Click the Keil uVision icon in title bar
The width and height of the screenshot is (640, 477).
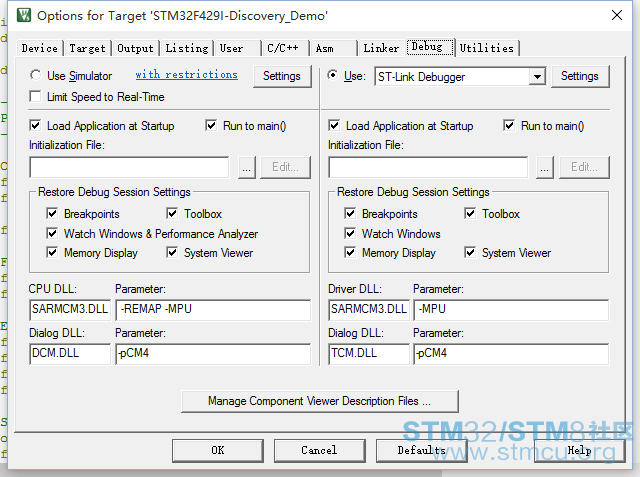pyautogui.click(x=24, y=16)
